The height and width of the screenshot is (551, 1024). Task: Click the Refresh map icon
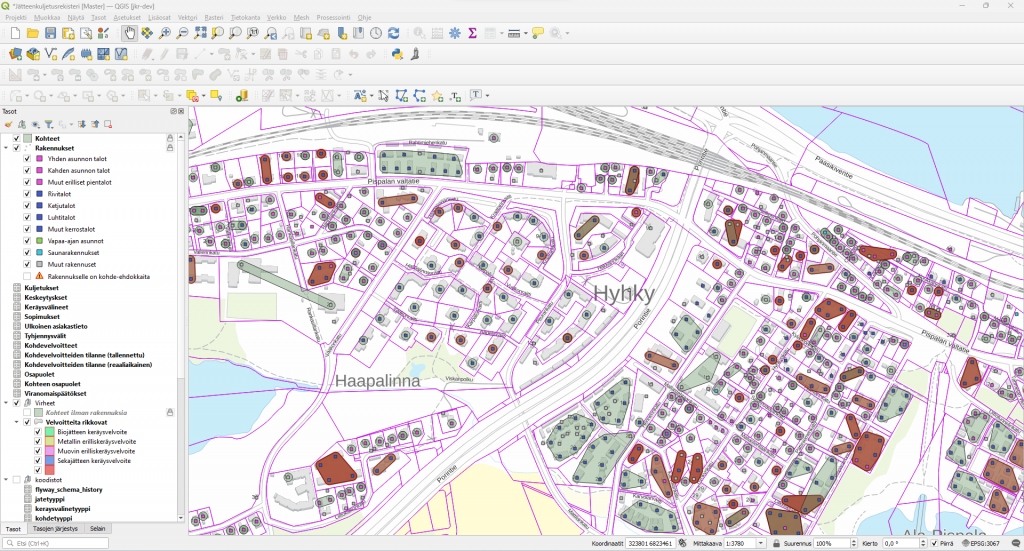[394, 33]
